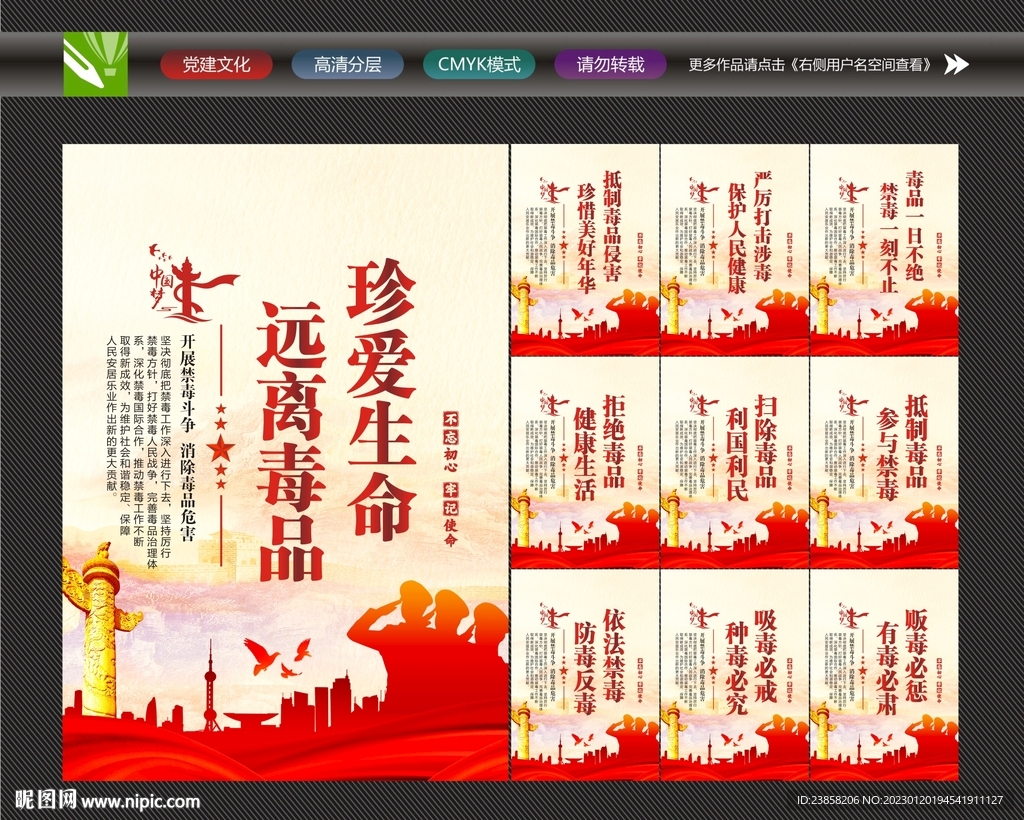Screen dimensions: 1024x820
Task: Click the 不忘初心 牢记使命 vertical text
Action: 451,479
